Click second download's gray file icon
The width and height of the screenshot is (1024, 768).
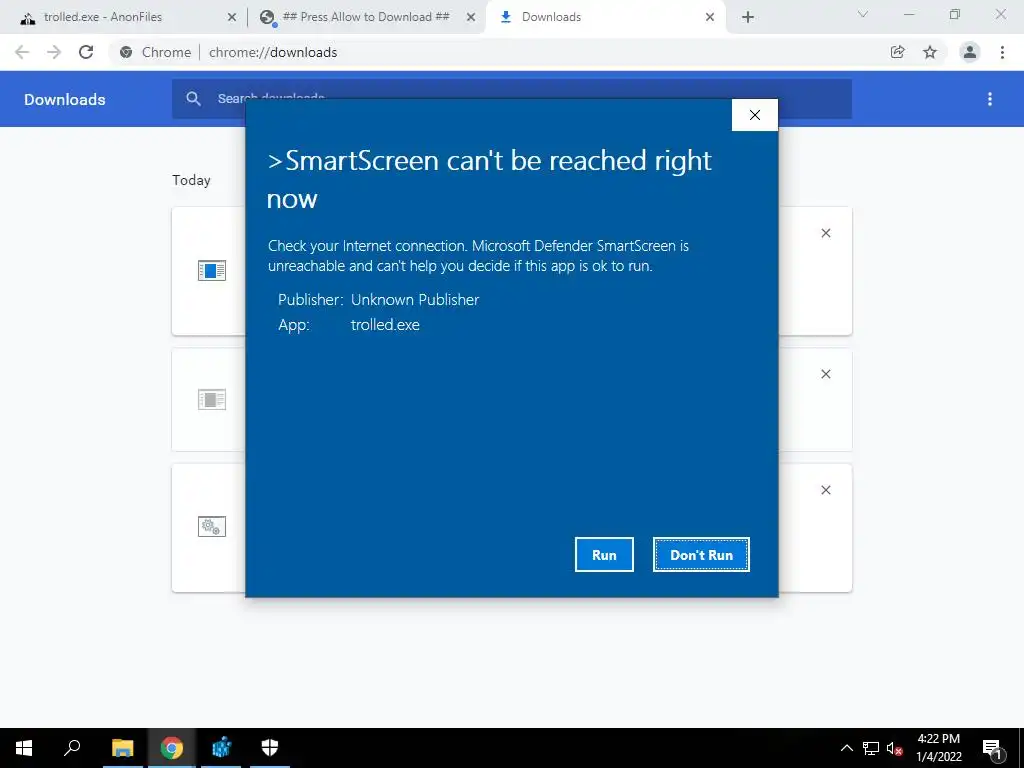pyautogui.click(x=212, y=399)
